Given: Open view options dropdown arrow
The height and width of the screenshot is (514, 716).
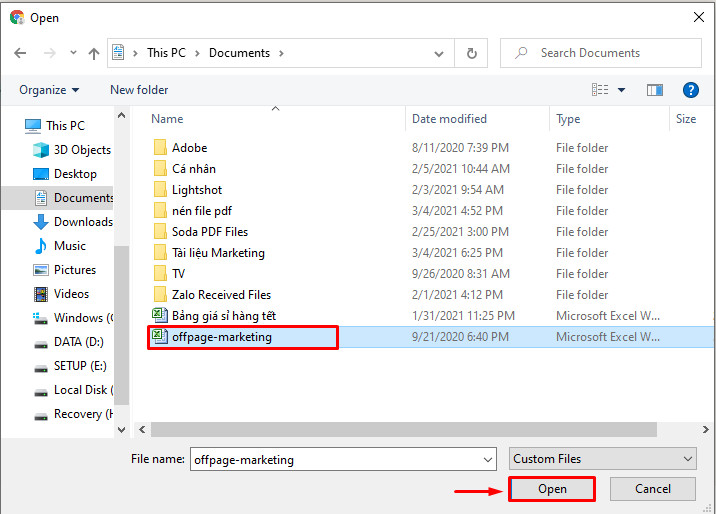Looking at the screenshot, I should [621, 90].
